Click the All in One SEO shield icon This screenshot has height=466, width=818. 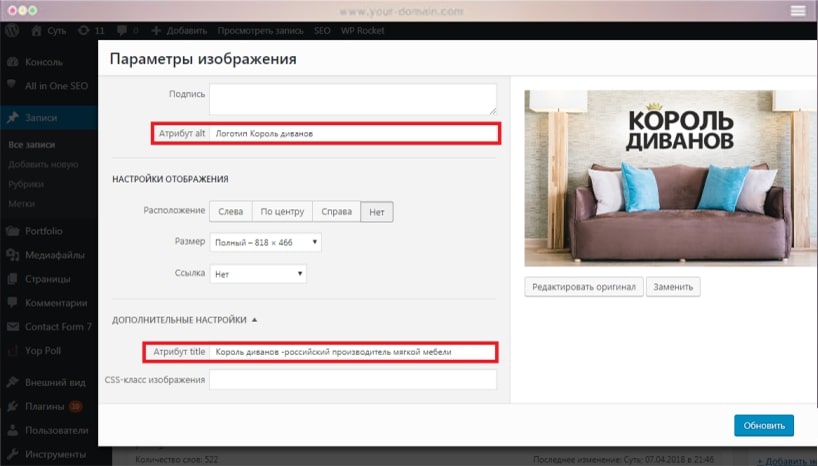coord(13,85)
